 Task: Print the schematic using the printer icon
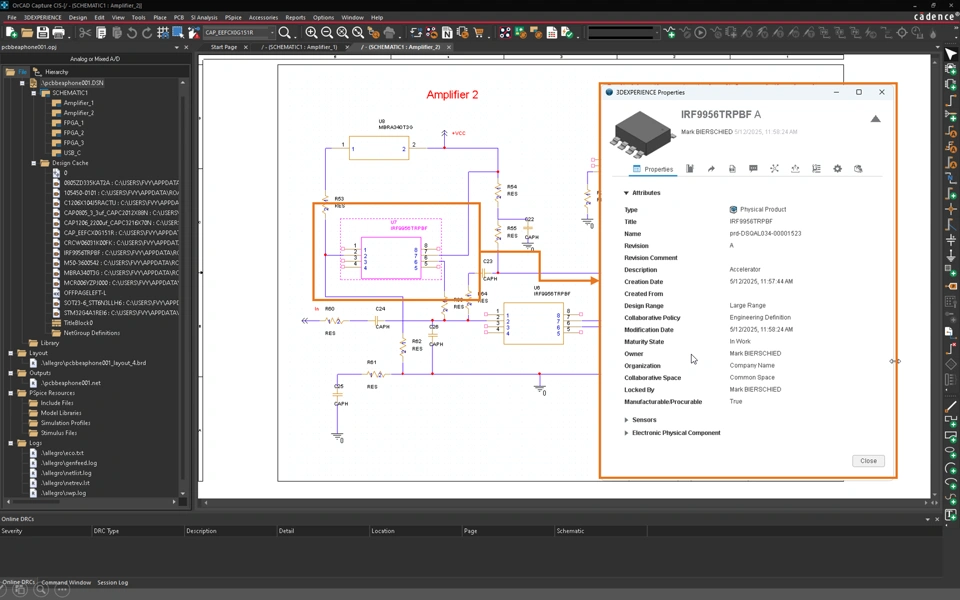pyautogui.click(x=59, y=32)
